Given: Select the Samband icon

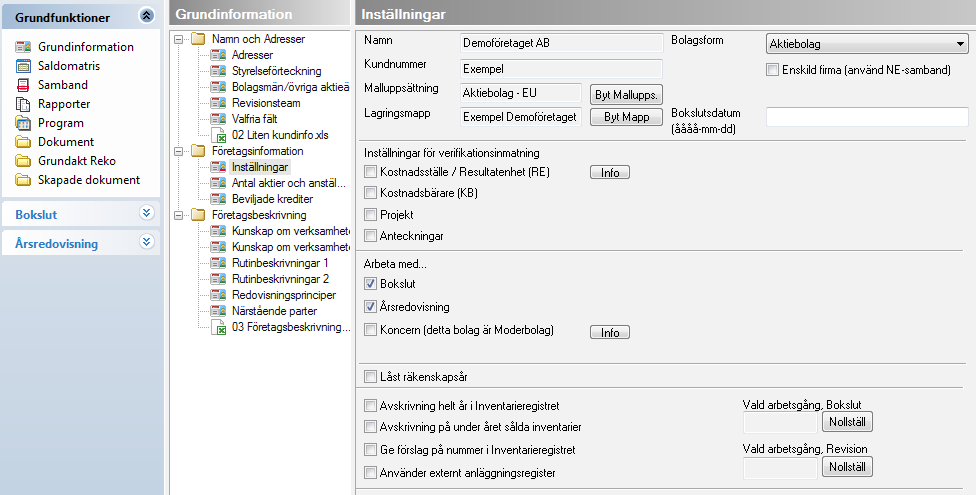Looking at the screenshot, I should pyautogui.click(x=23, y=85).
